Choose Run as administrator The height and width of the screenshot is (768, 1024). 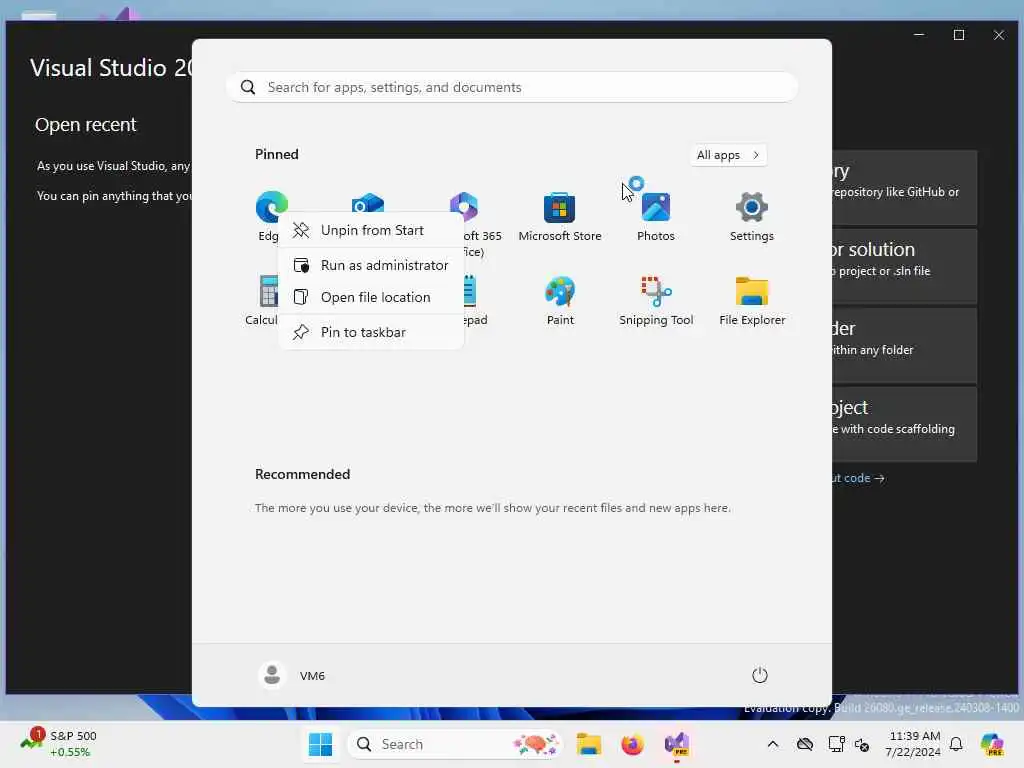coord(371,265)
